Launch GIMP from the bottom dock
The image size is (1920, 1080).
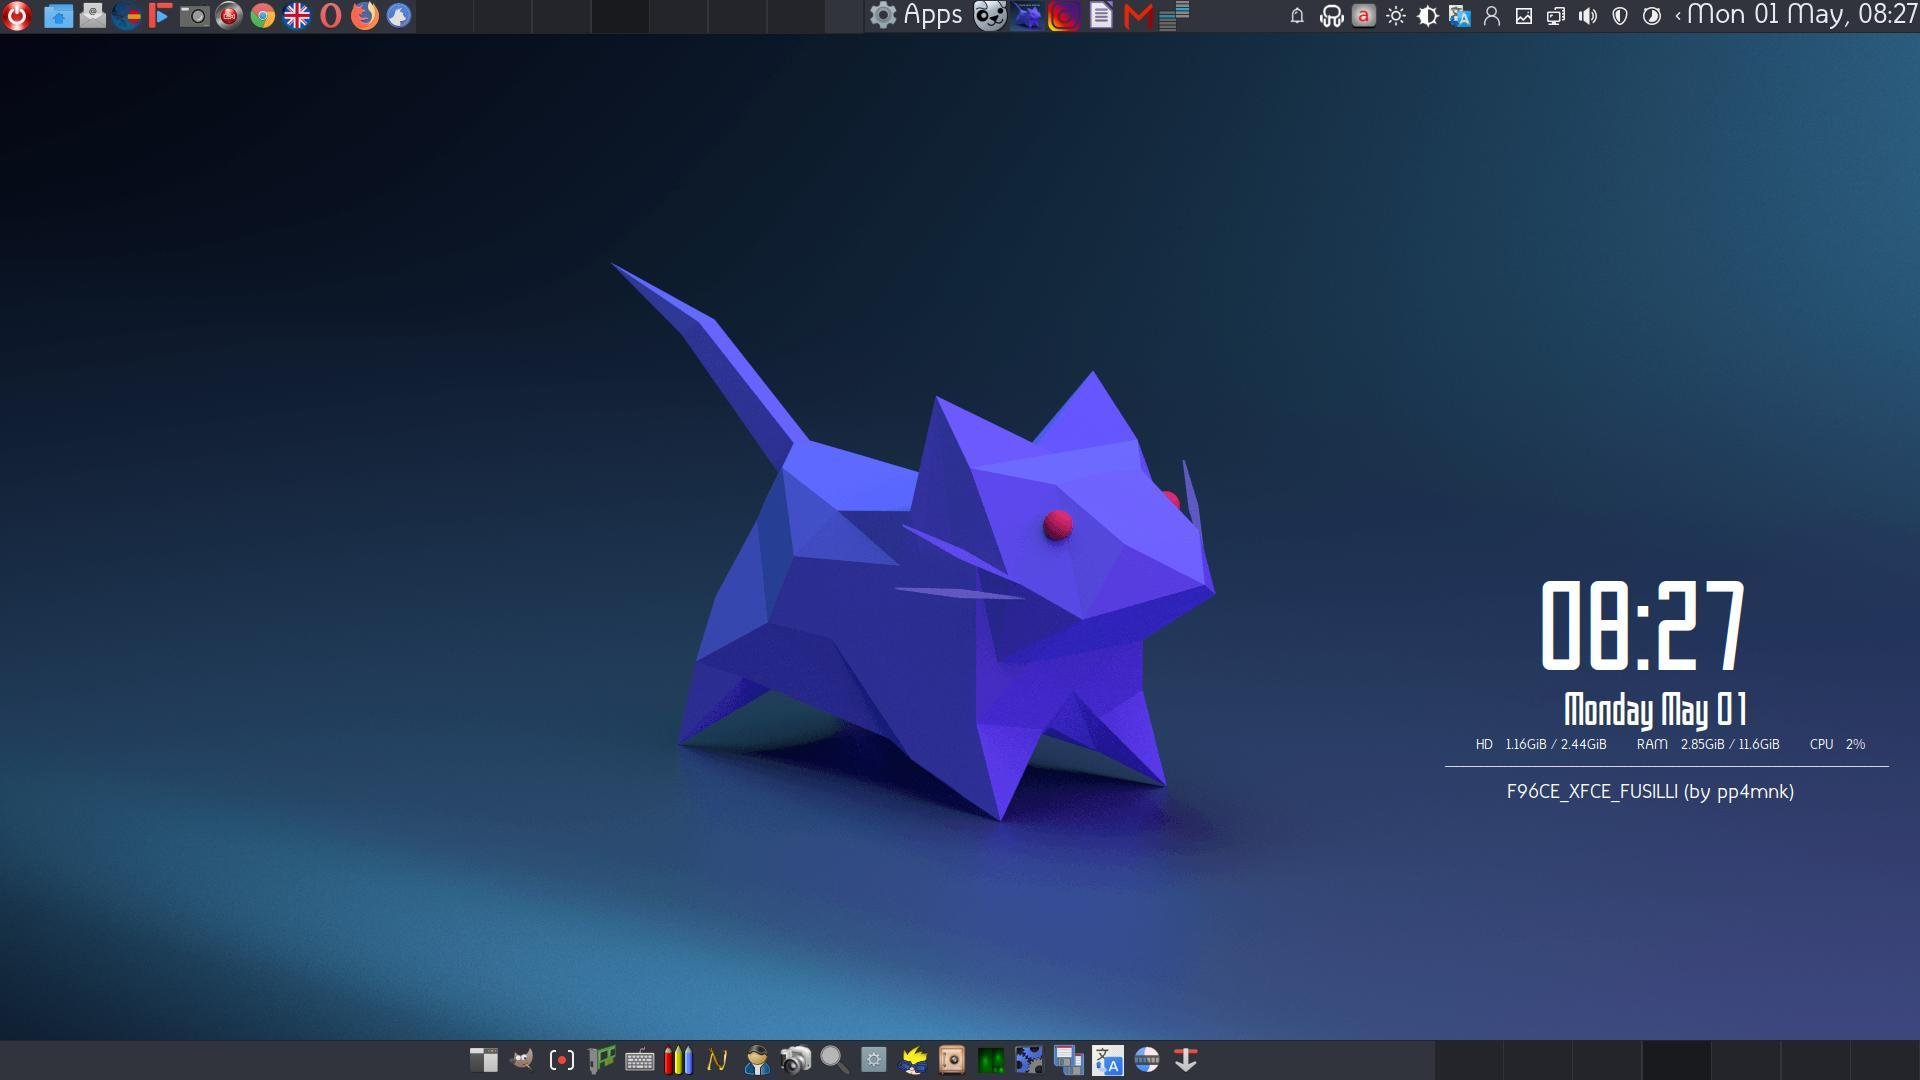point(524,1060)
